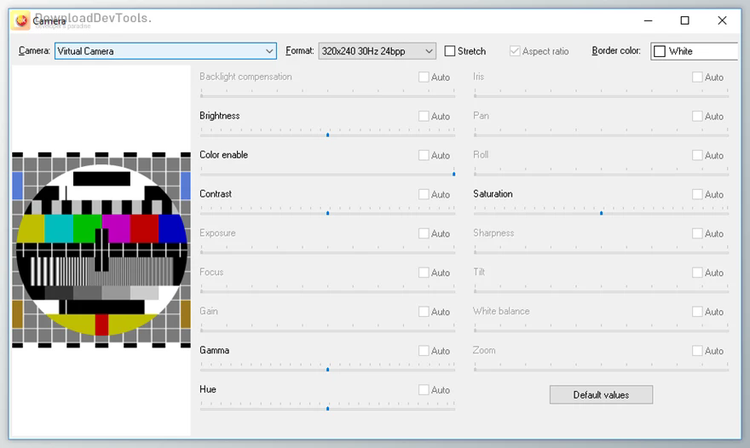The height and width of the screenshot is (448, 750).
Task: Click the Gamma label
Action: tap(214, 350)
